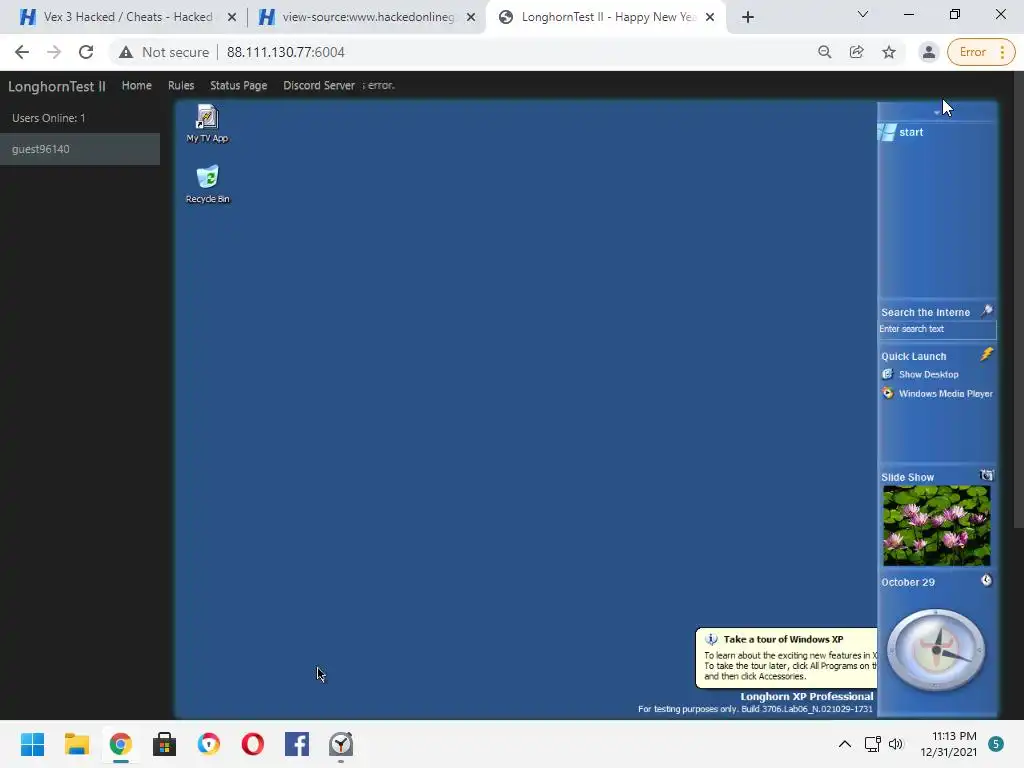The image size is (1024, 768).
Task: Open the My TV App desktop icon
Action: 207,123
